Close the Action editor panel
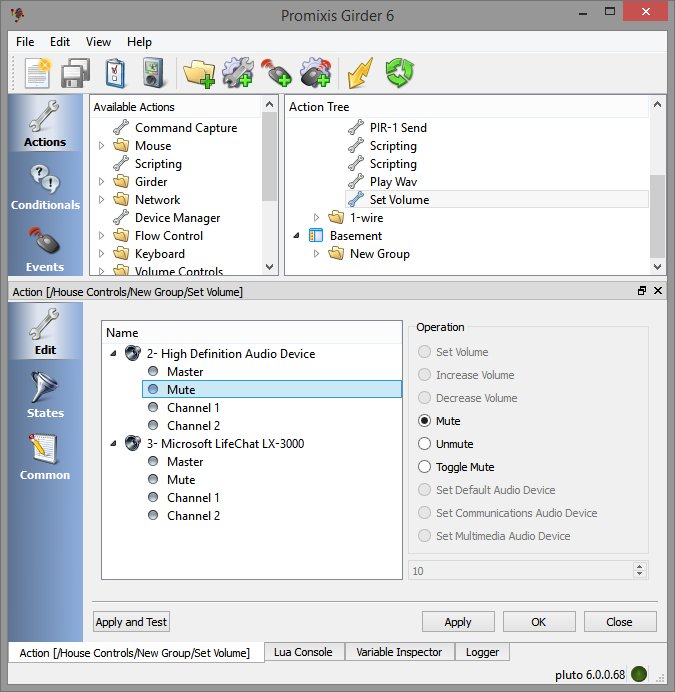The height and width of the screenshot is (692, 675). (x=658, y=290)
